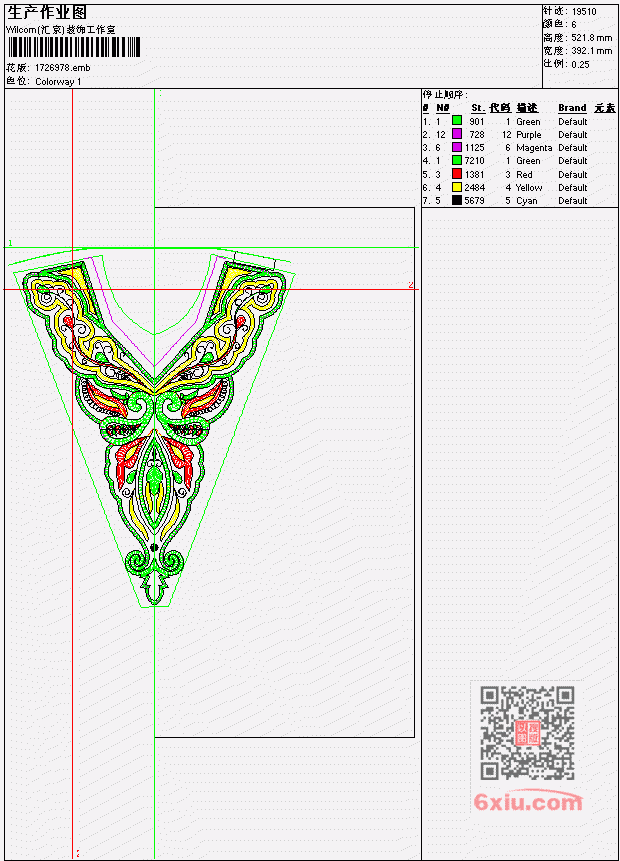Select the stitch count 7210
Image resolution: width=620 pixels, height=861 pixels.
(474, 161)
